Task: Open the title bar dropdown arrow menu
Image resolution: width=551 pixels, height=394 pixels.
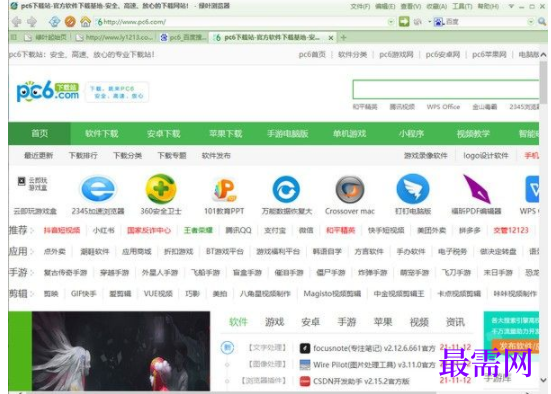Action: (x=511, y=6)
